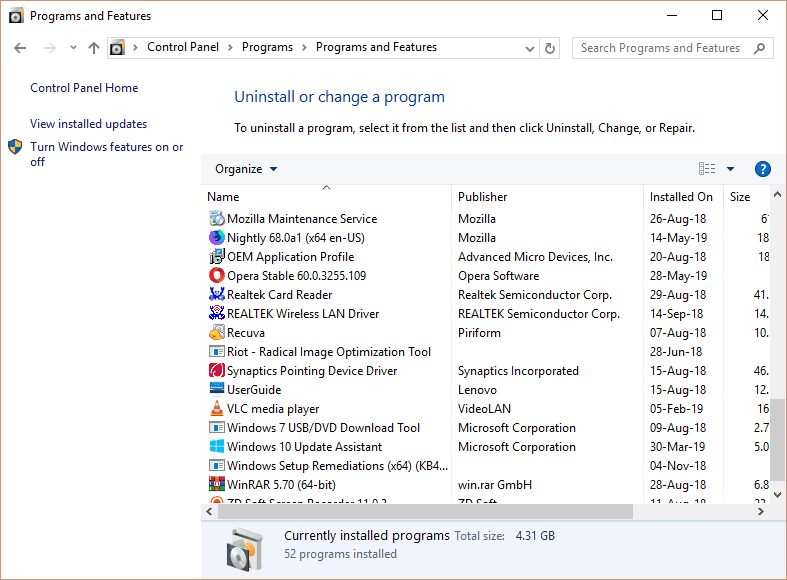The image size is (787, 580).
Task: Click the OEM Application Profile icon
Action: click(x=216, y=256)
